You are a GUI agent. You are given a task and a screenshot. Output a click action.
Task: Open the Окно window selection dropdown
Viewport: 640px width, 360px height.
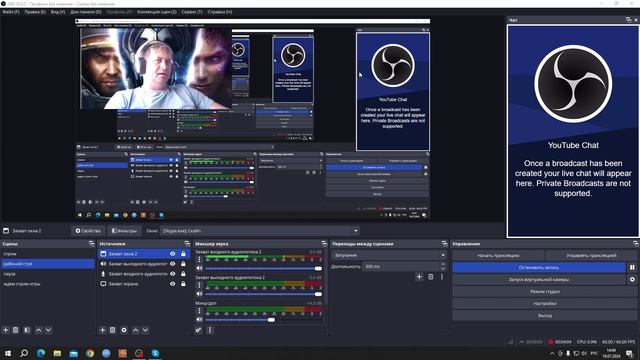point(260,231)
